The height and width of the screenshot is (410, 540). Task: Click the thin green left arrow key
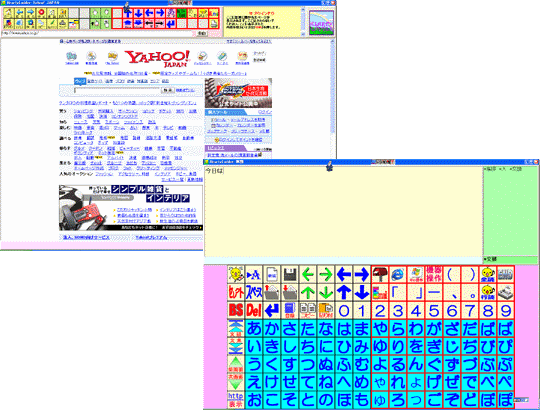(x=308, y=274)
